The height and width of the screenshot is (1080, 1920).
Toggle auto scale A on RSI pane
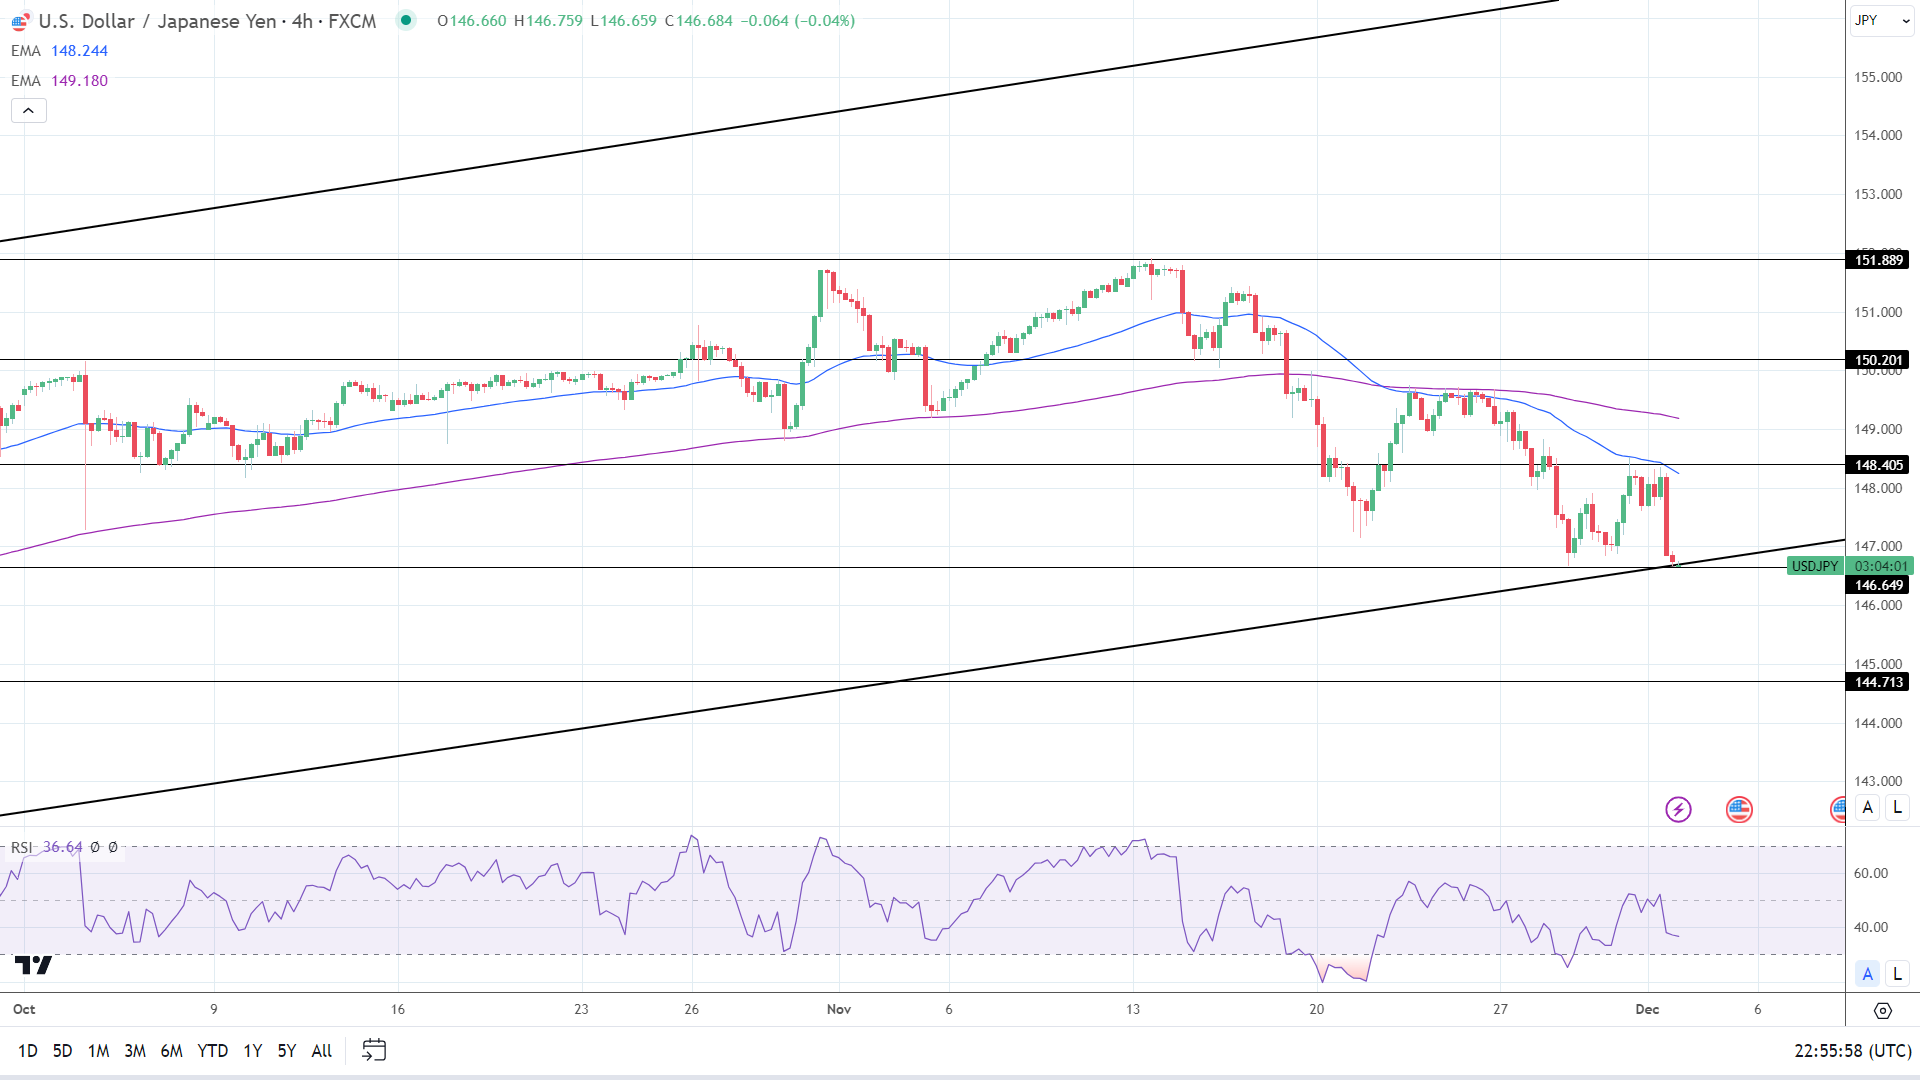point(1867,973)
